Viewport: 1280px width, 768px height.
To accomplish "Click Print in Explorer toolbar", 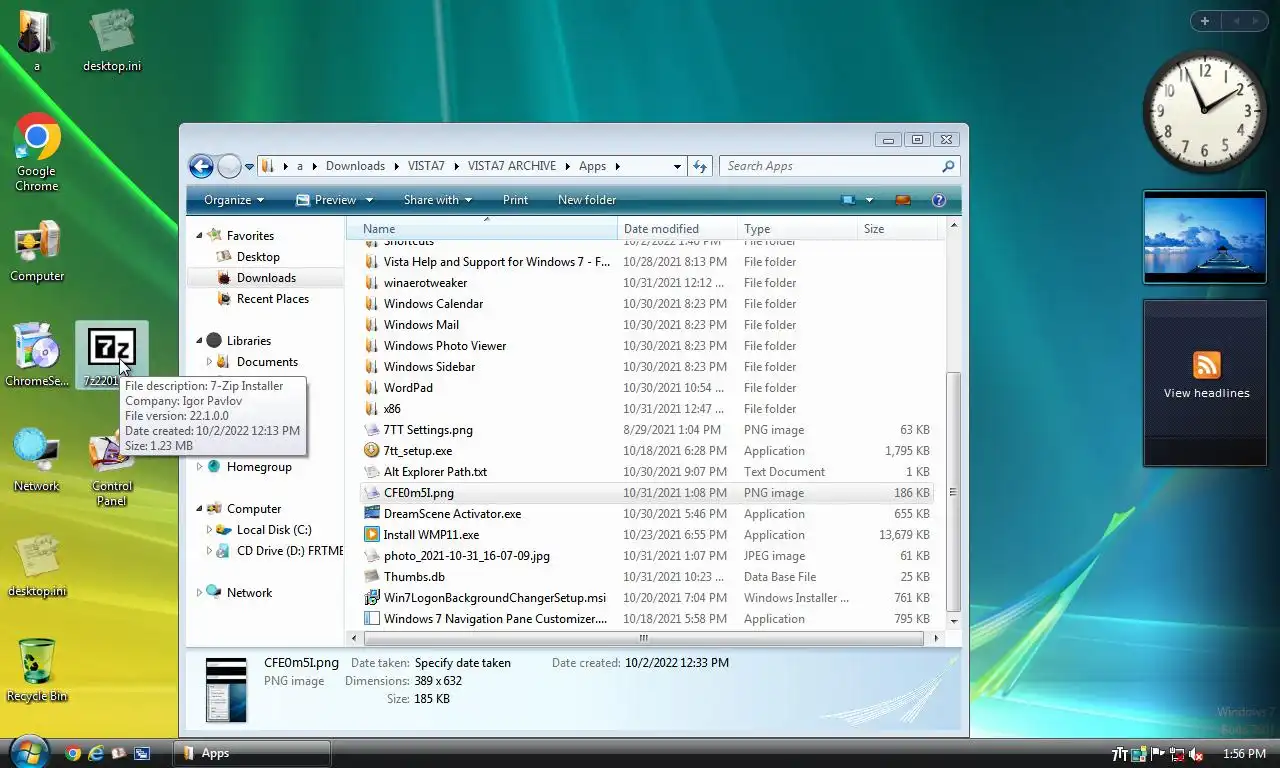I will pyautogui.click(x=515, y=200).
